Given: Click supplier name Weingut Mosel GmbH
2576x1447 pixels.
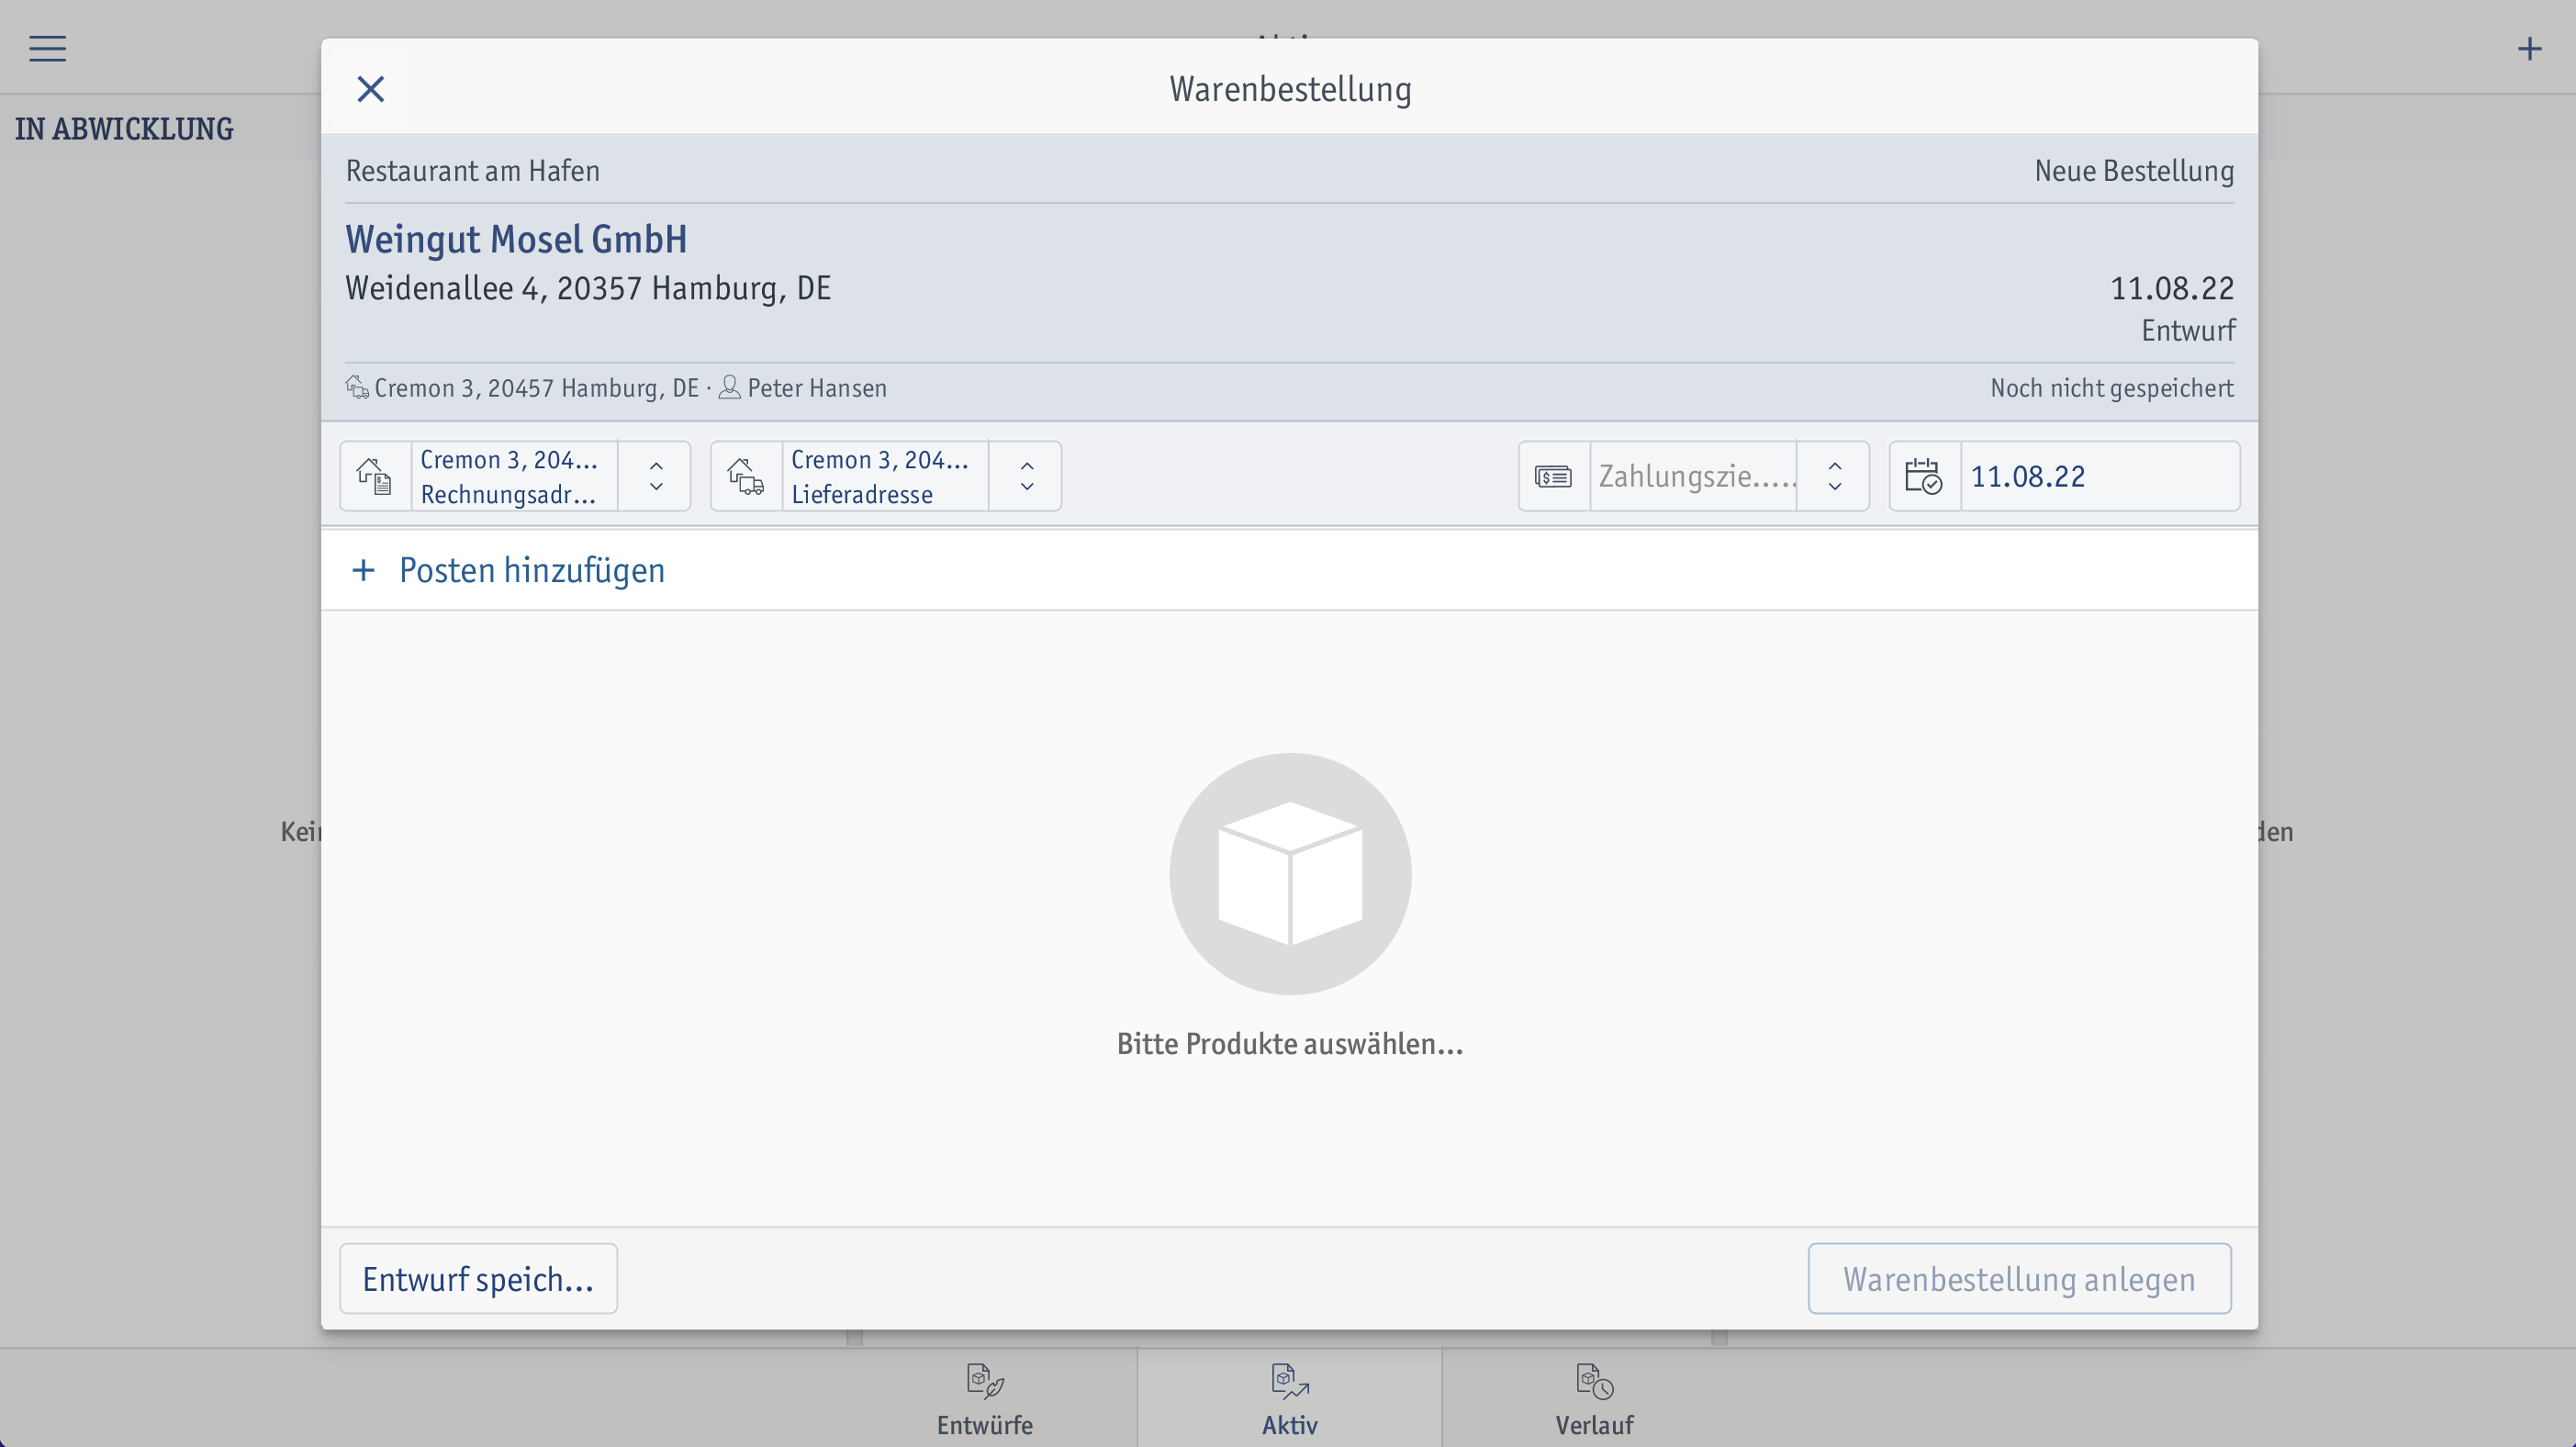Looking at the screenshot, I should [x=516, y=239].
